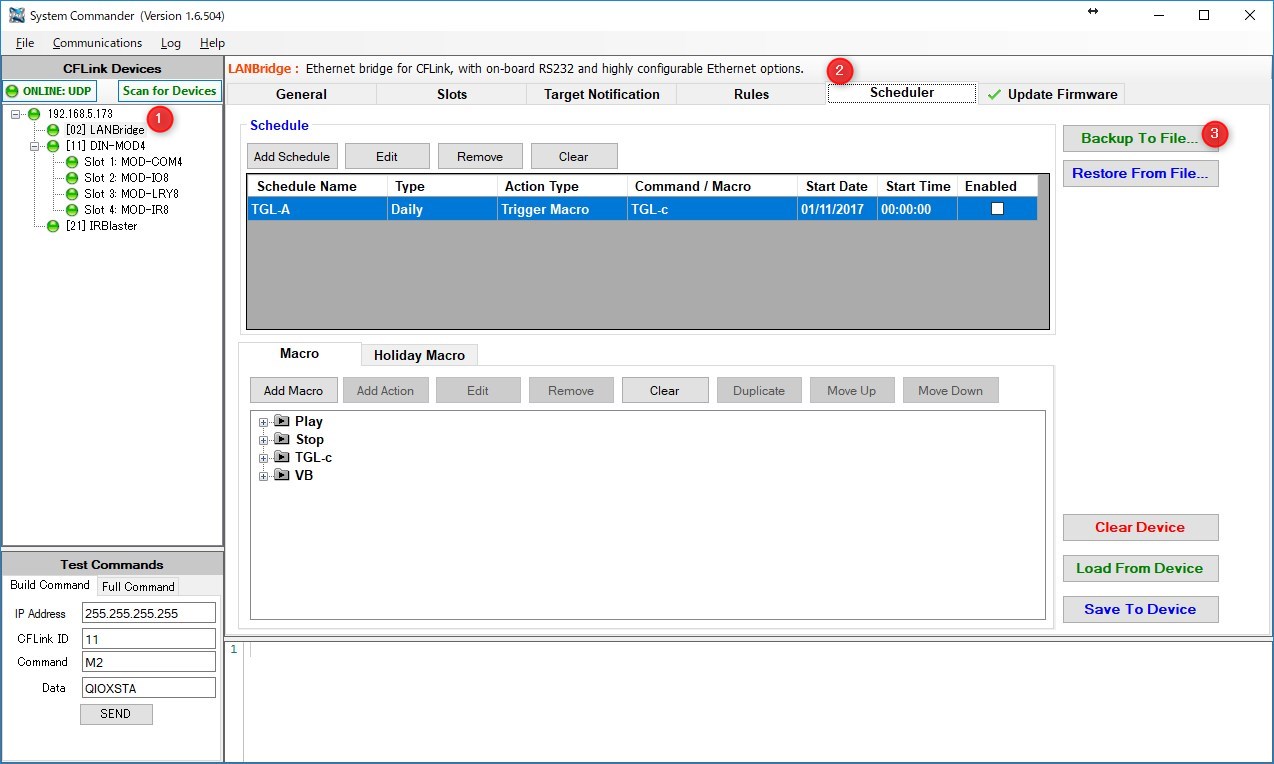Viewport: 1274px width, 764px height.
Task: Click the Data input field
Action: coord(149,687)
